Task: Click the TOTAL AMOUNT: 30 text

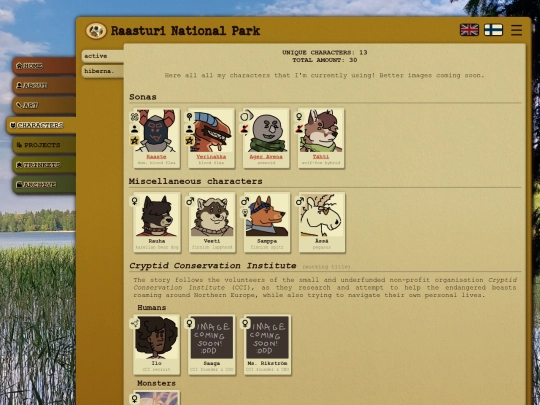Action: pos(325,60)
